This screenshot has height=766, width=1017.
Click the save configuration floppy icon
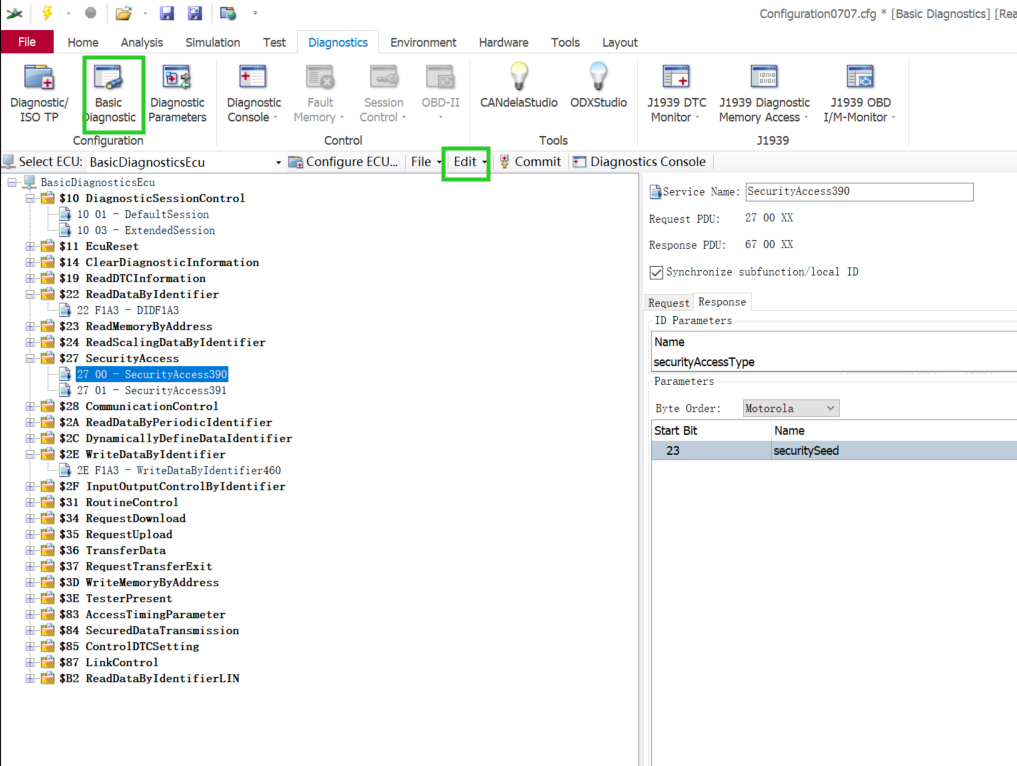click(x=167, y=13)
